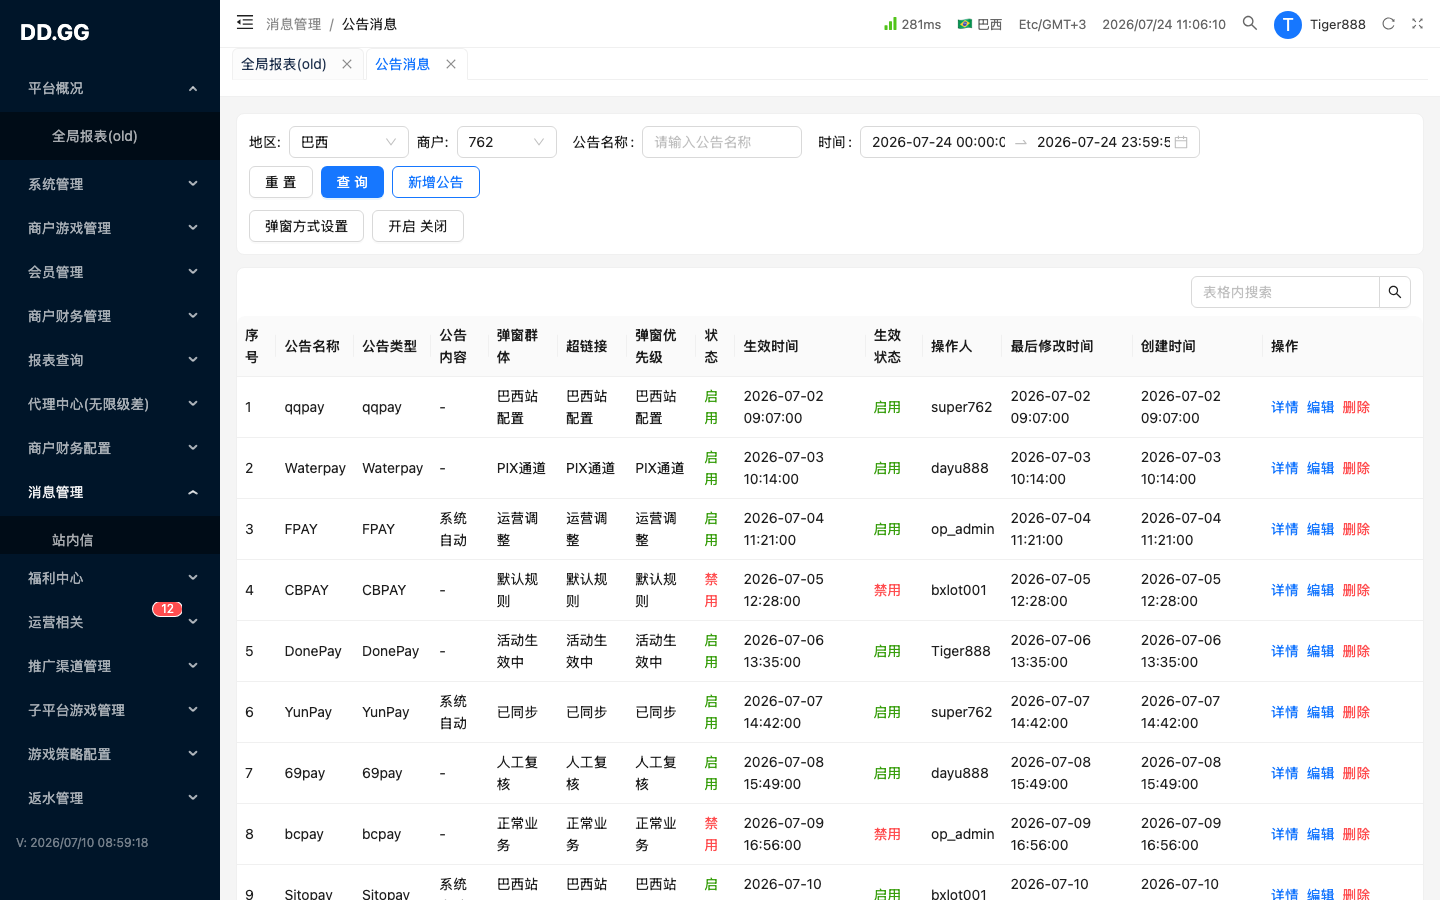Open 全局报表(old) in the sidebar

point(110,136)
